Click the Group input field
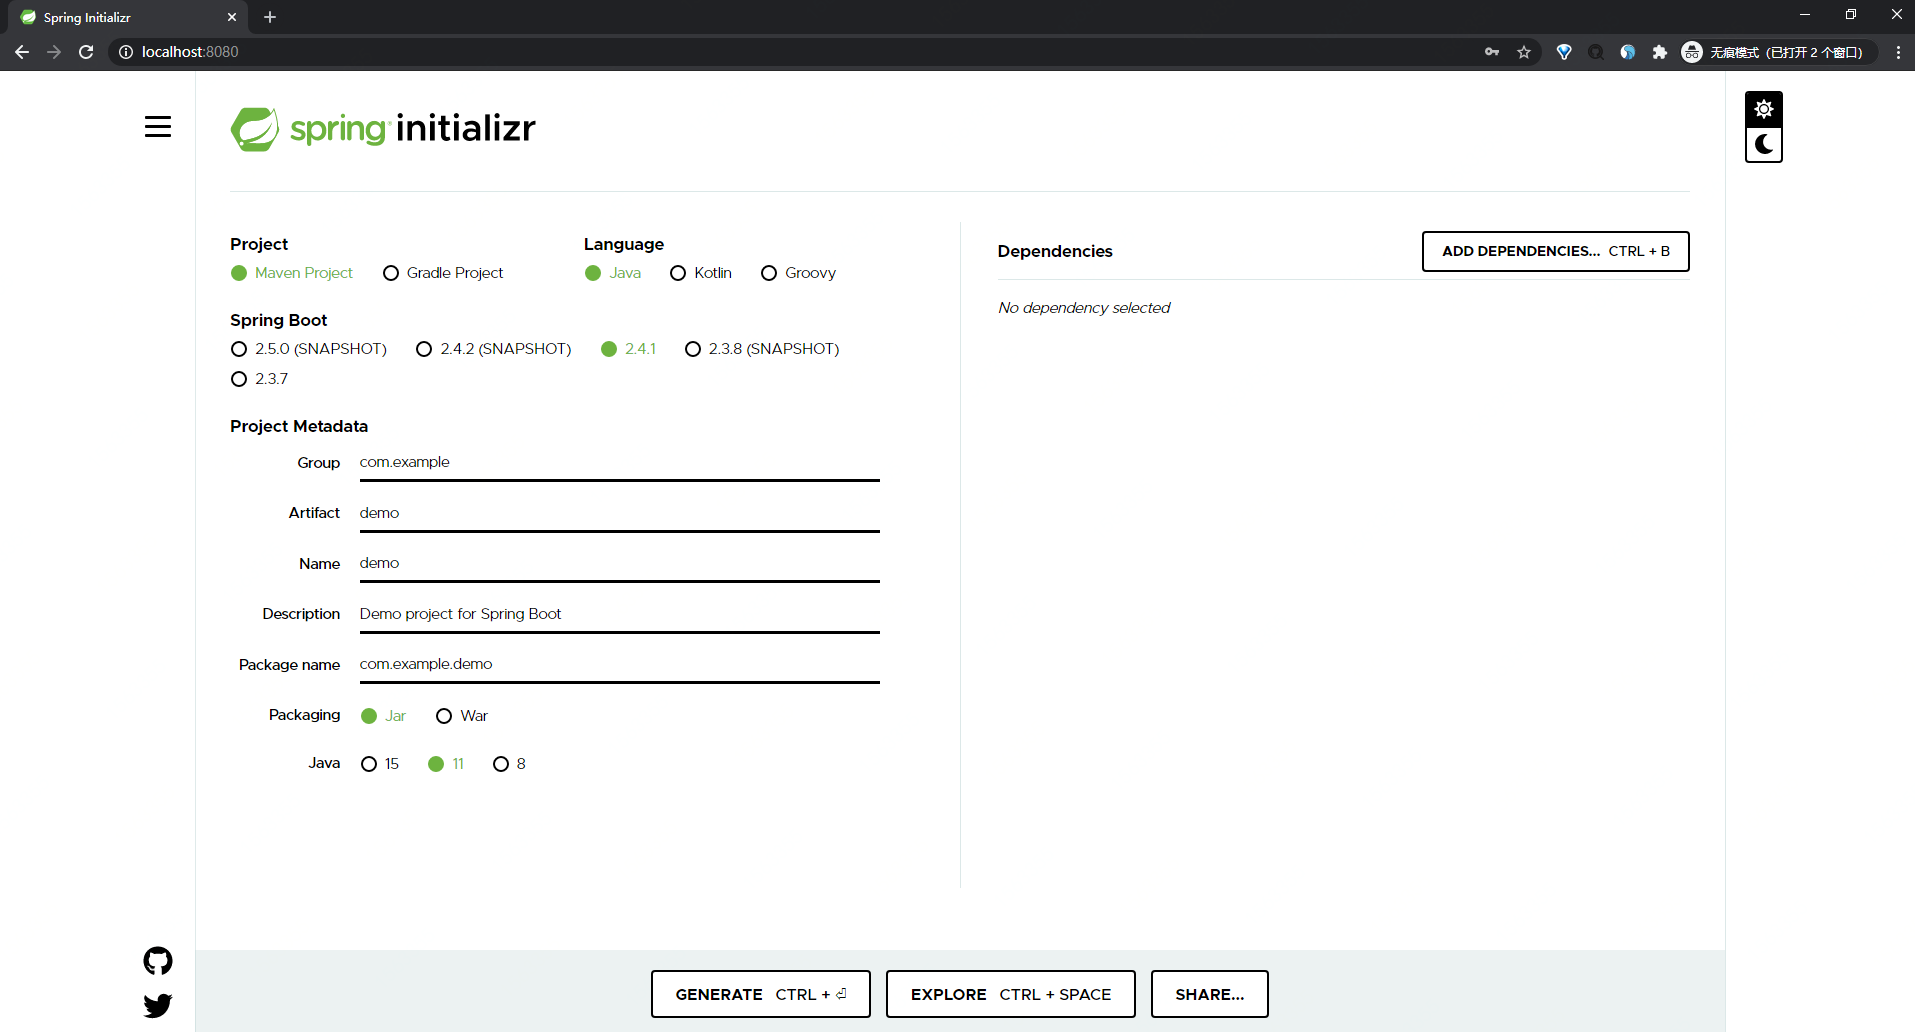The height and width of the screenshot is (1032, 1915). [620, 463]
